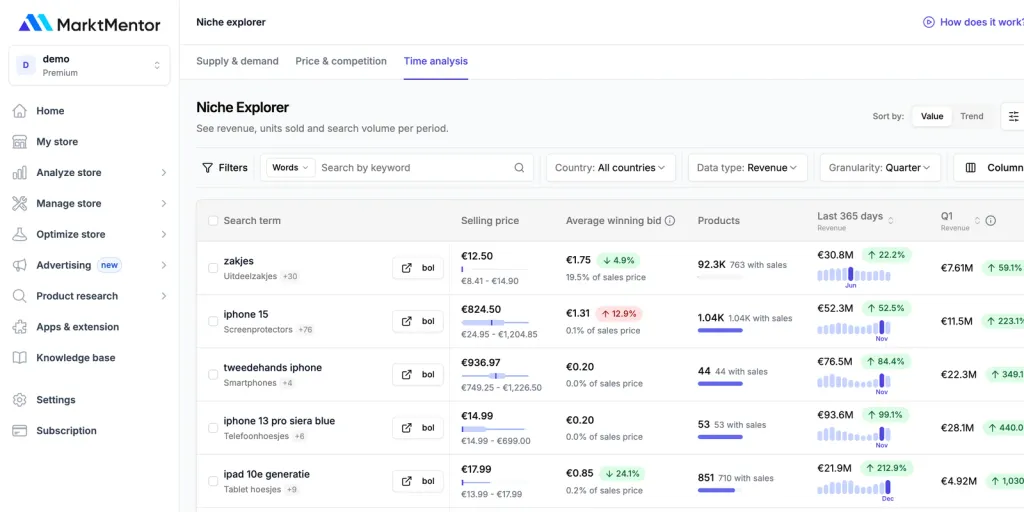The height and width of the screenshot is (512, 1024).
Task: Open the demo Premium account switcher
Action: 89,65
